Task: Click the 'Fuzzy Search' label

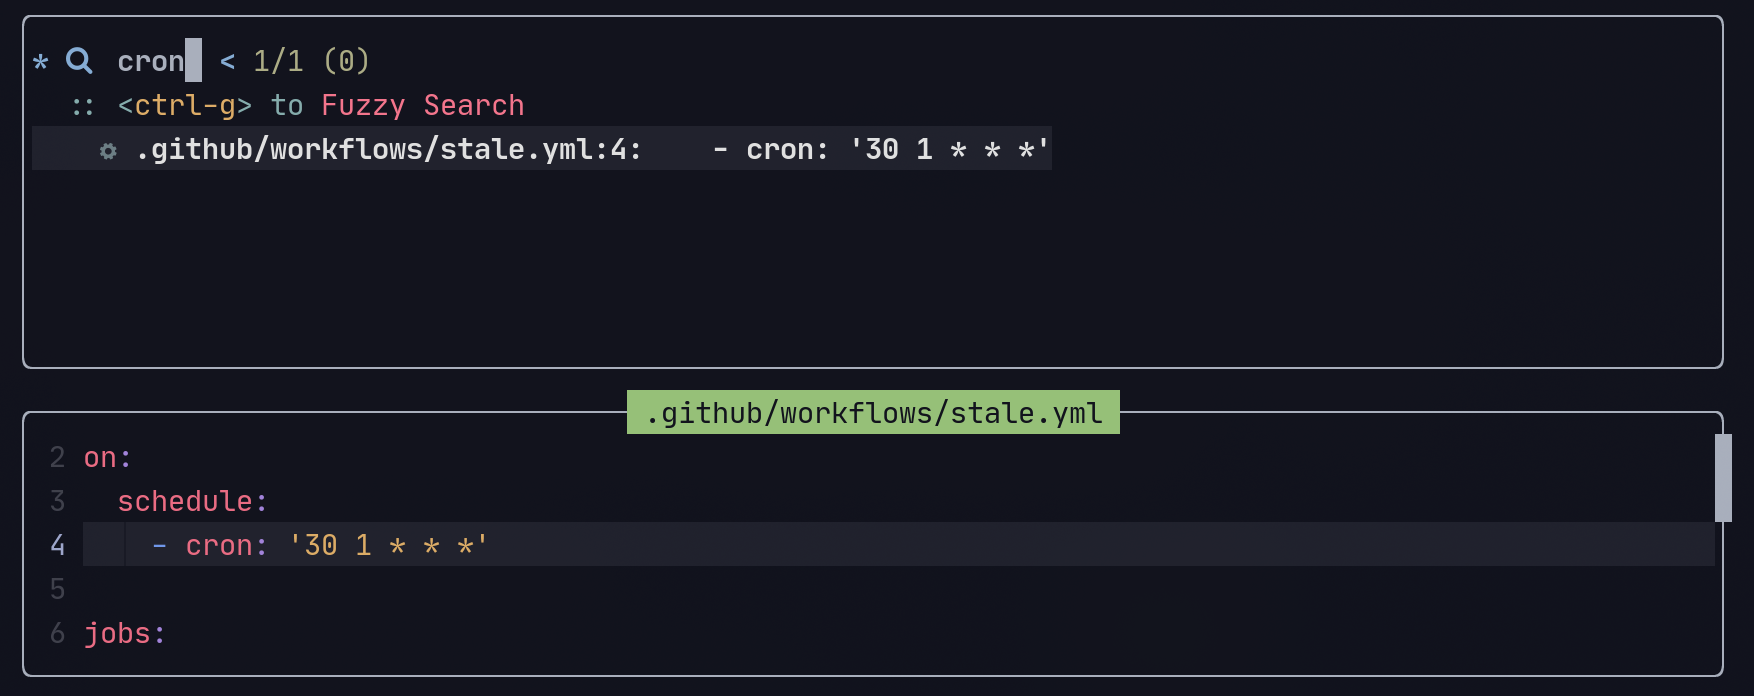Action: point(423,105)
